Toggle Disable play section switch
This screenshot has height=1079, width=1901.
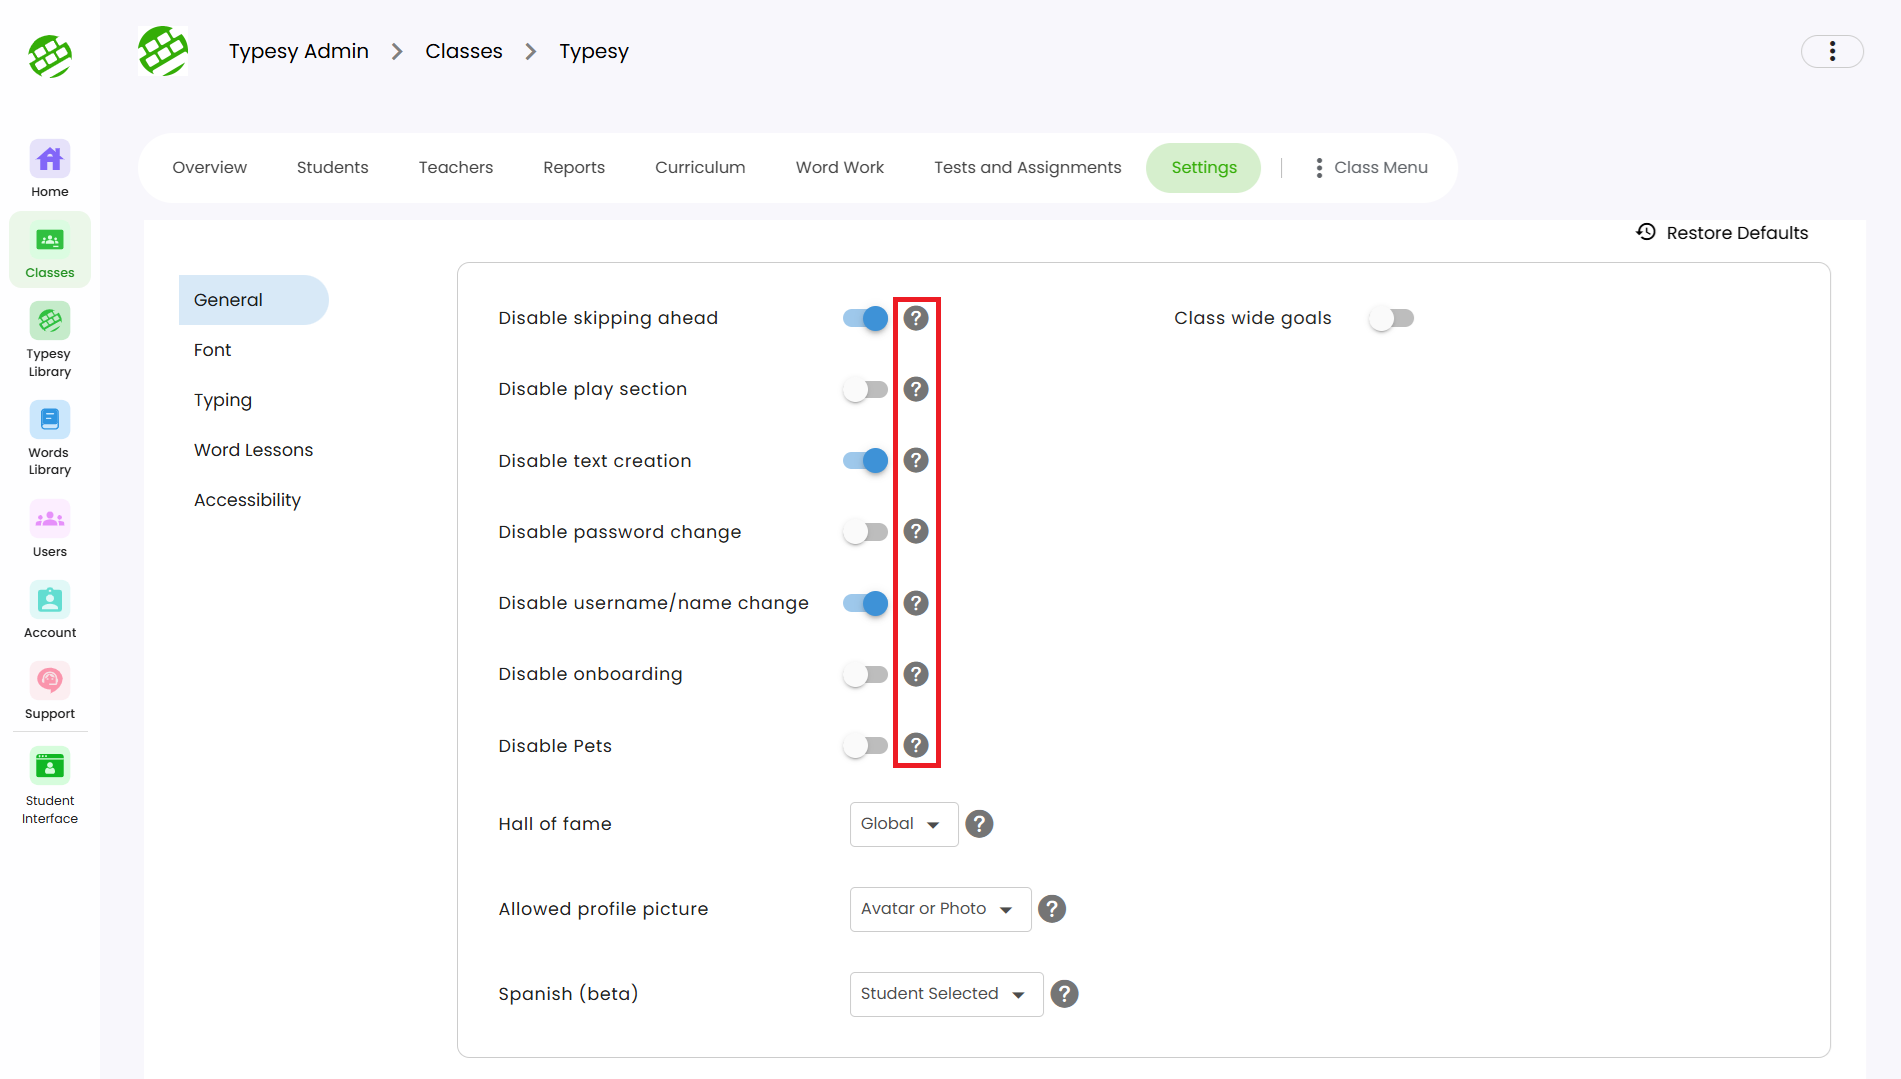[865, 389]
